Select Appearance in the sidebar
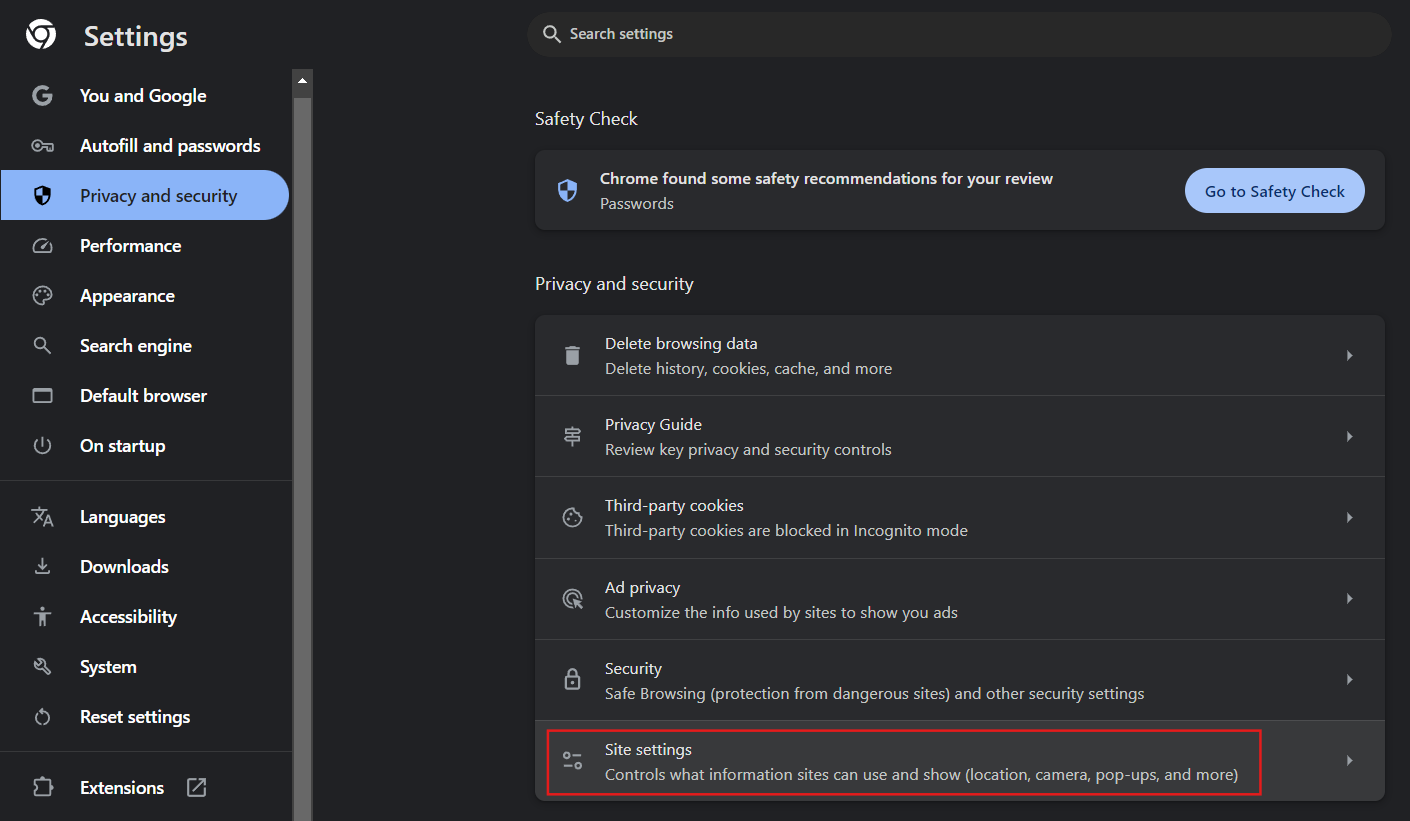The width and height of the screenshot is (1410, 821). tap(127, 296)
